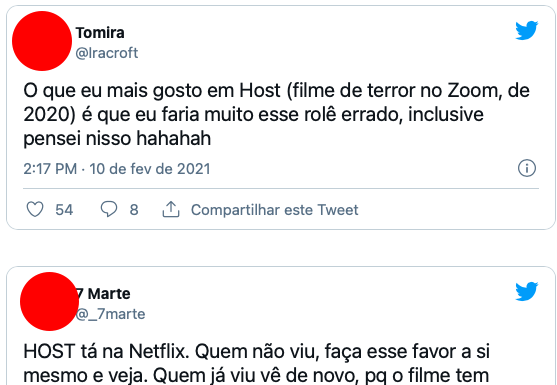Viewport: 557px width, 385px height.
Task: Open Tomira's tweet text about Host
Action: [276, 115]
